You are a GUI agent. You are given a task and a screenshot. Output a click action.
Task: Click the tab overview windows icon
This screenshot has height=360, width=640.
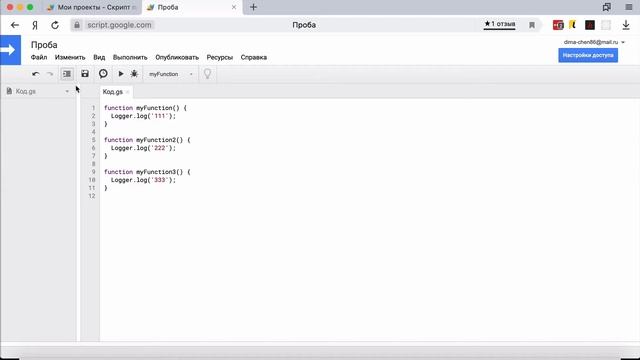pyautogui.click(x=607, y=7)
